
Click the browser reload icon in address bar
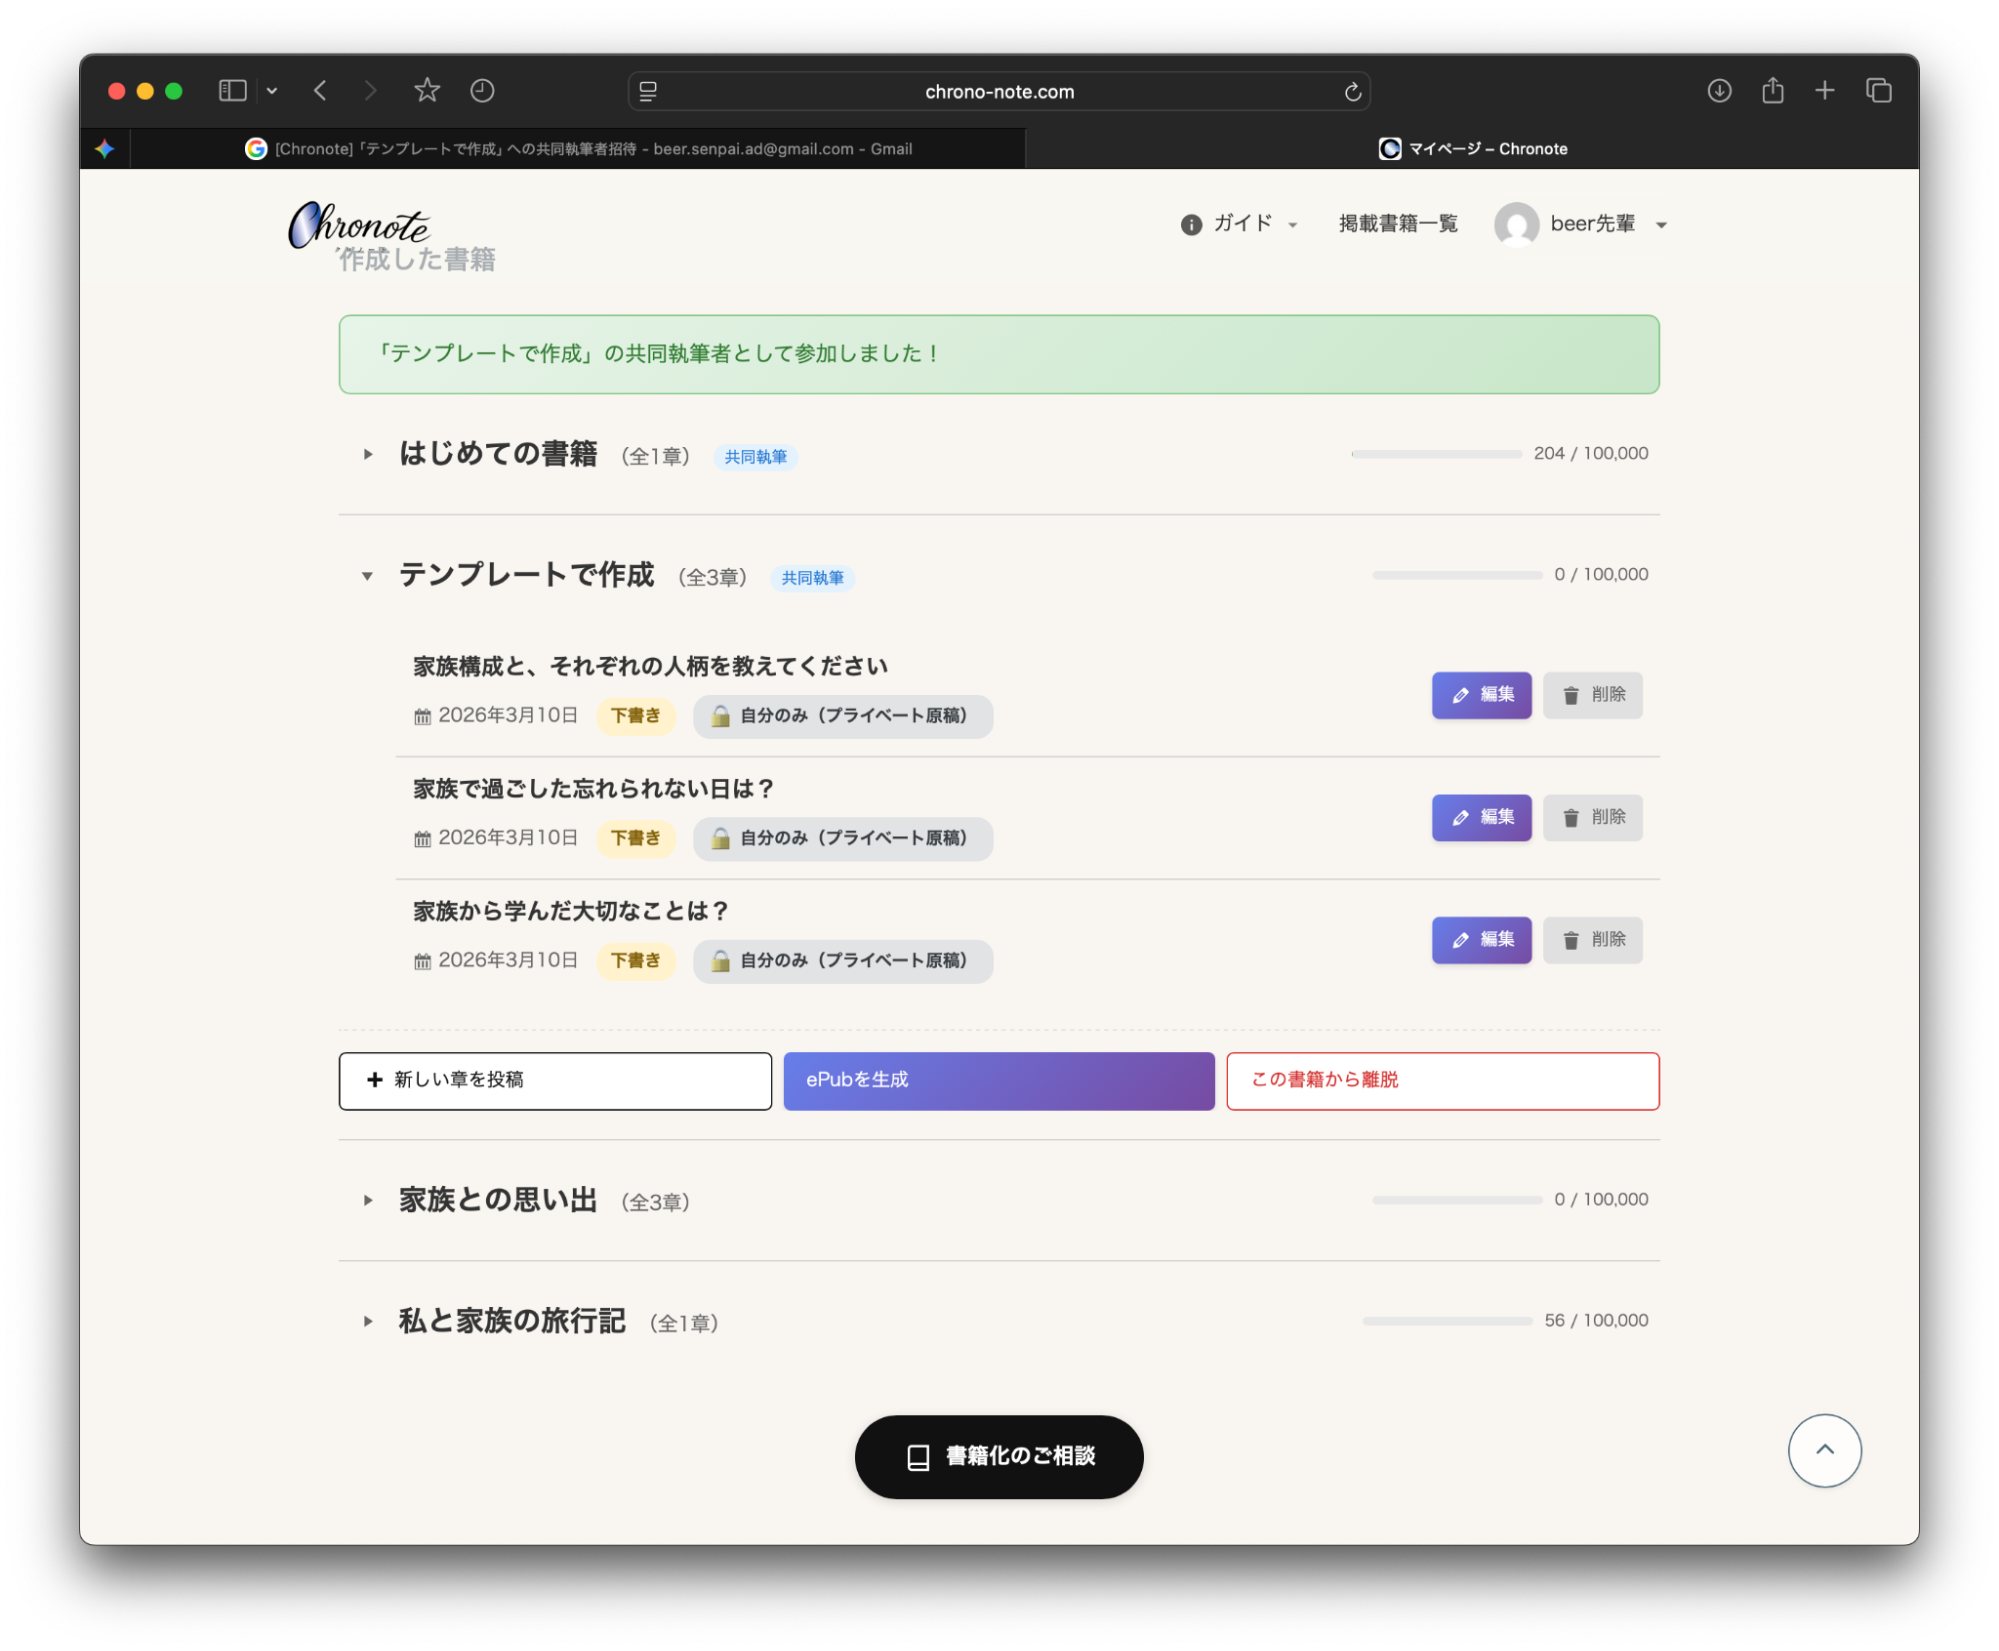1352,91
